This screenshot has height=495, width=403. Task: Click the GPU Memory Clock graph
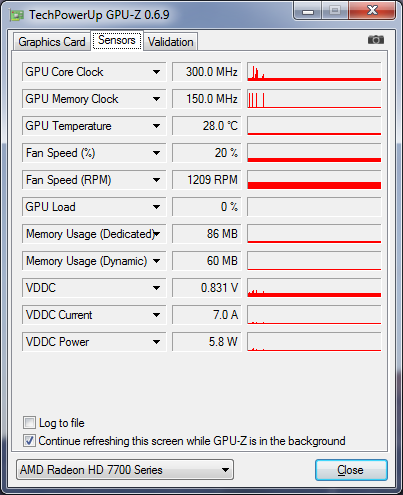(314, 99)
